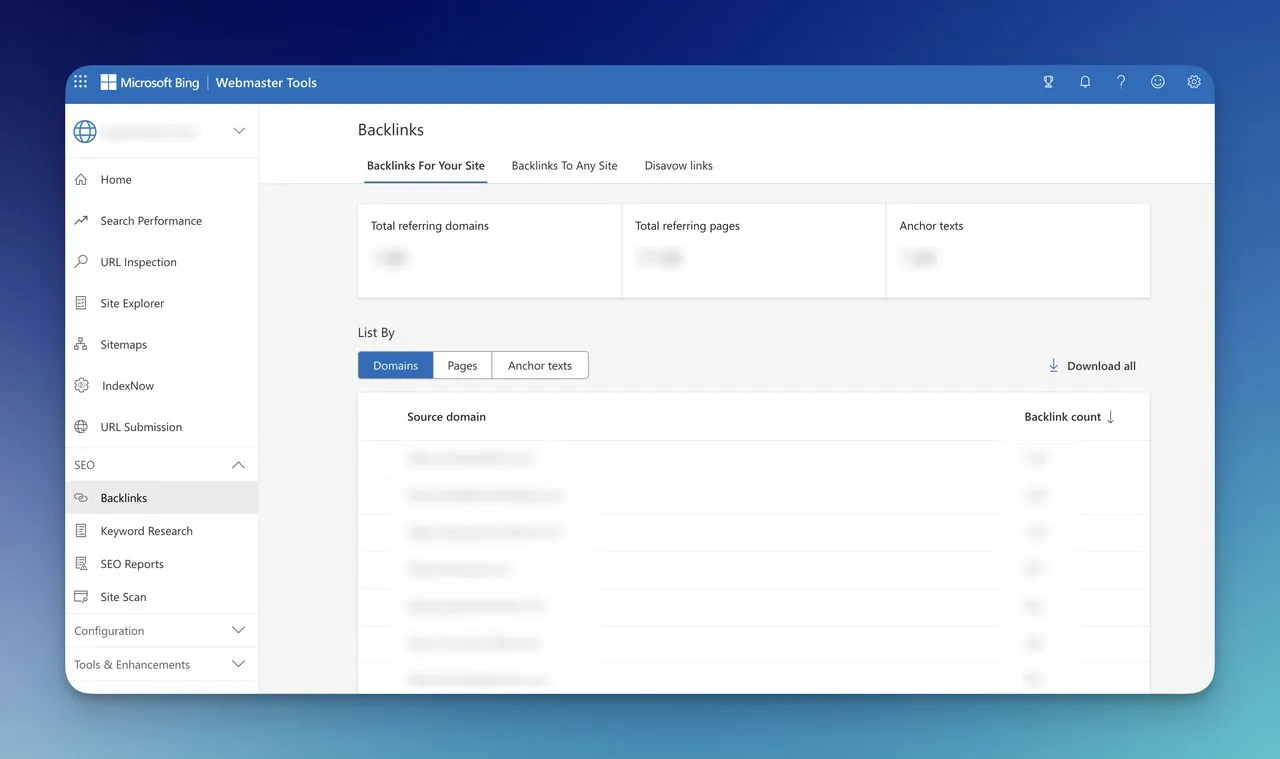Image resolution: width=1280 pixels, height=759 pixels.
Task: Click the Total referring domains card
Action: (490, 251)
